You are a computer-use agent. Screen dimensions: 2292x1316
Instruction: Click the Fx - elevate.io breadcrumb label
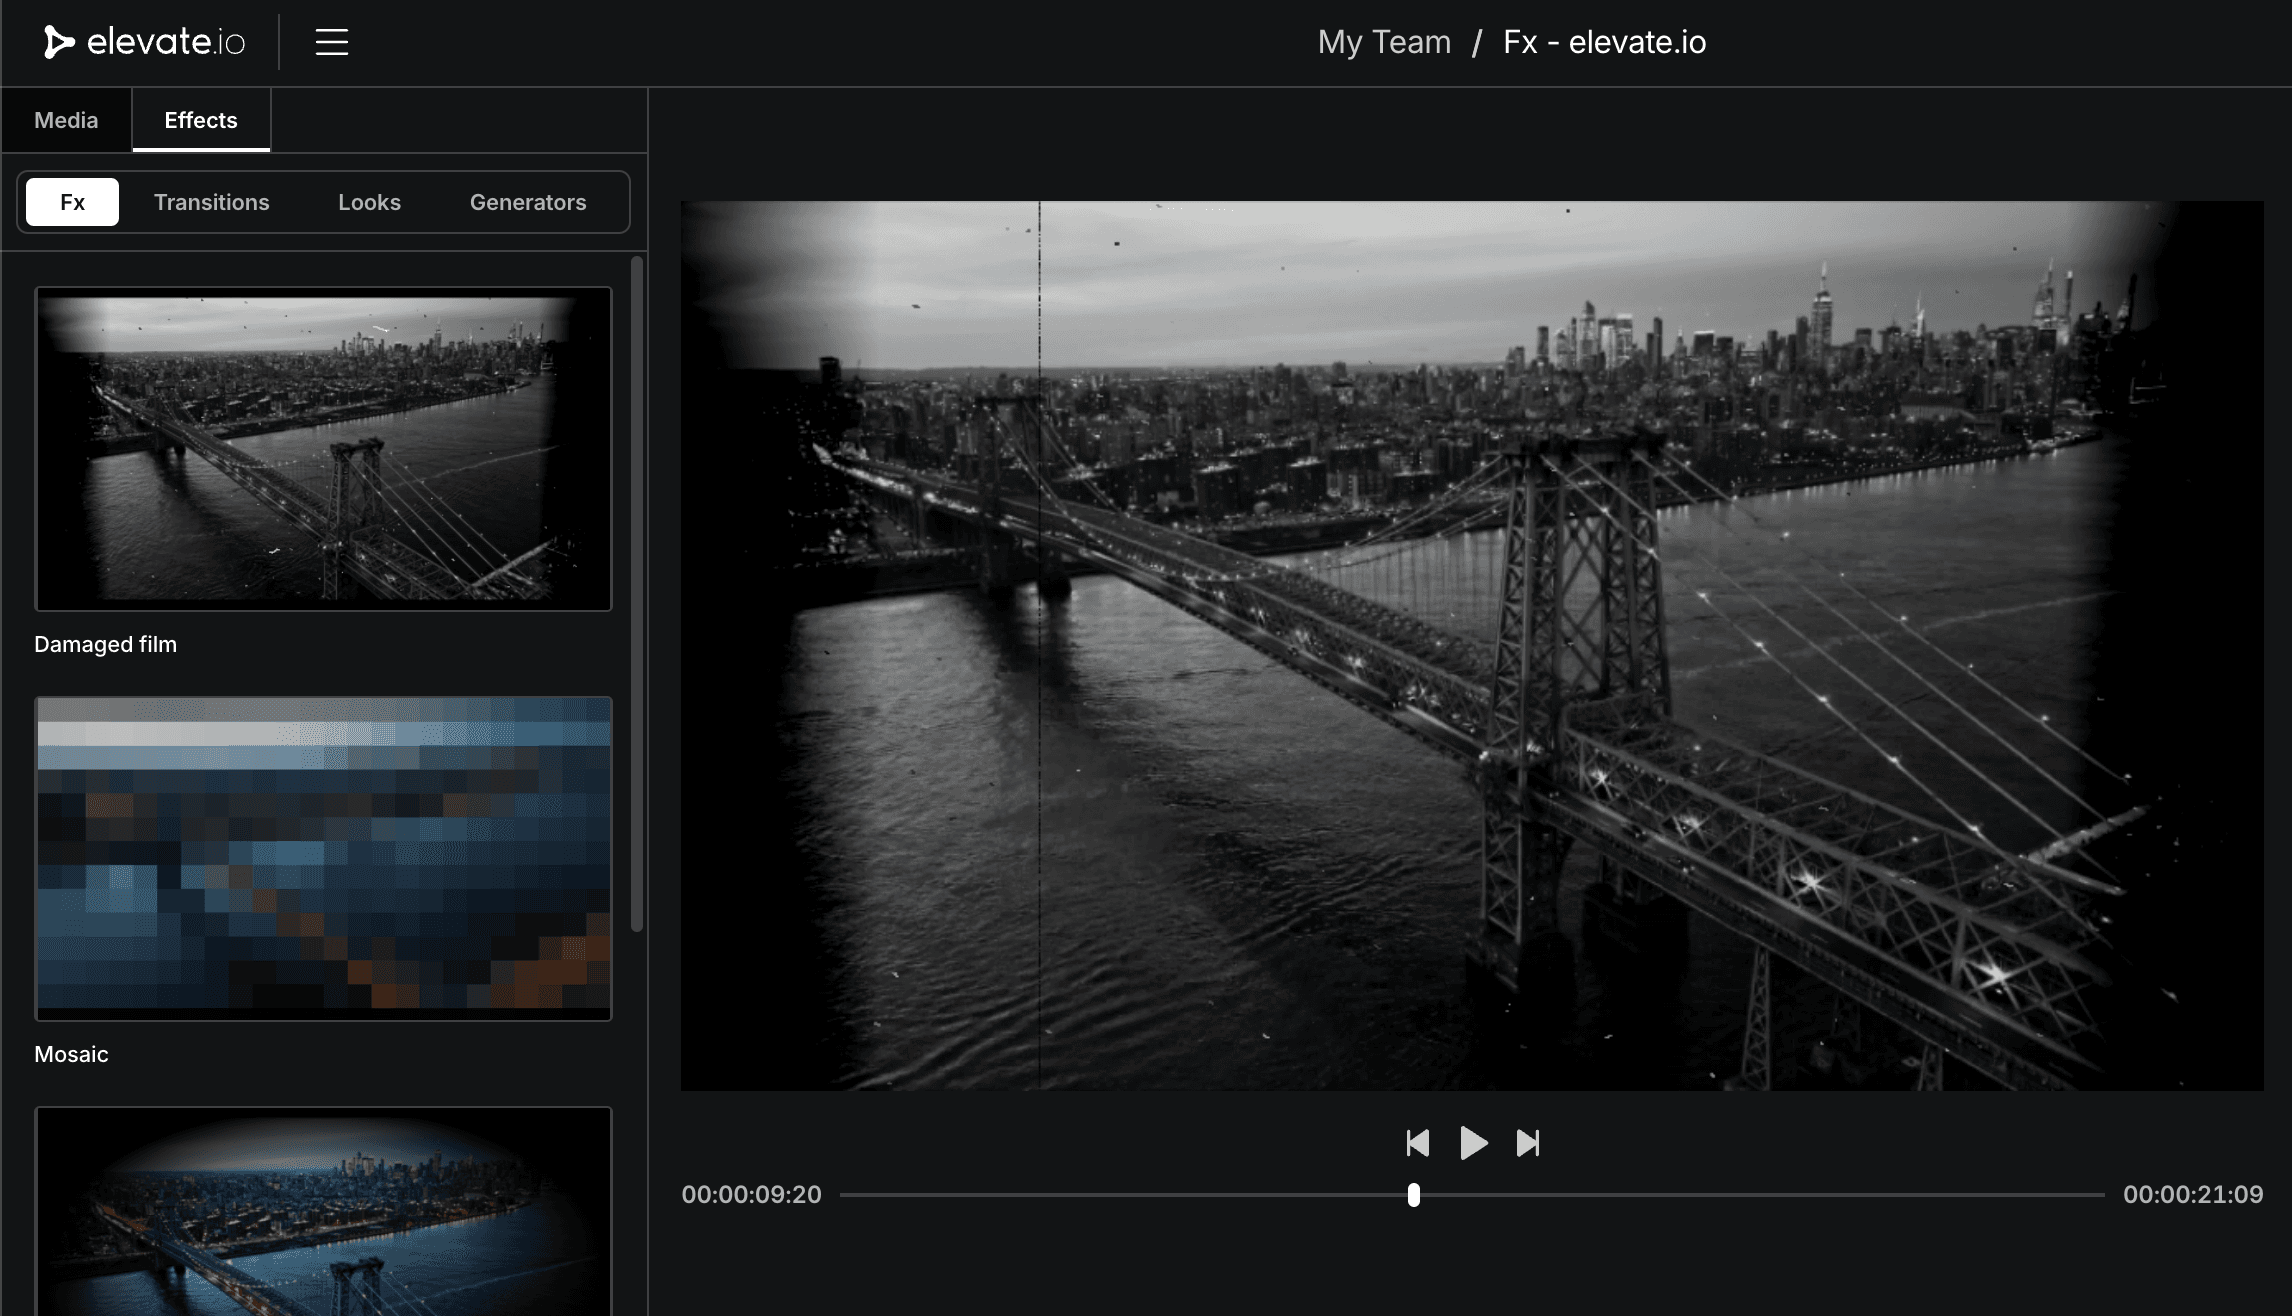(x=1605, y=42)
